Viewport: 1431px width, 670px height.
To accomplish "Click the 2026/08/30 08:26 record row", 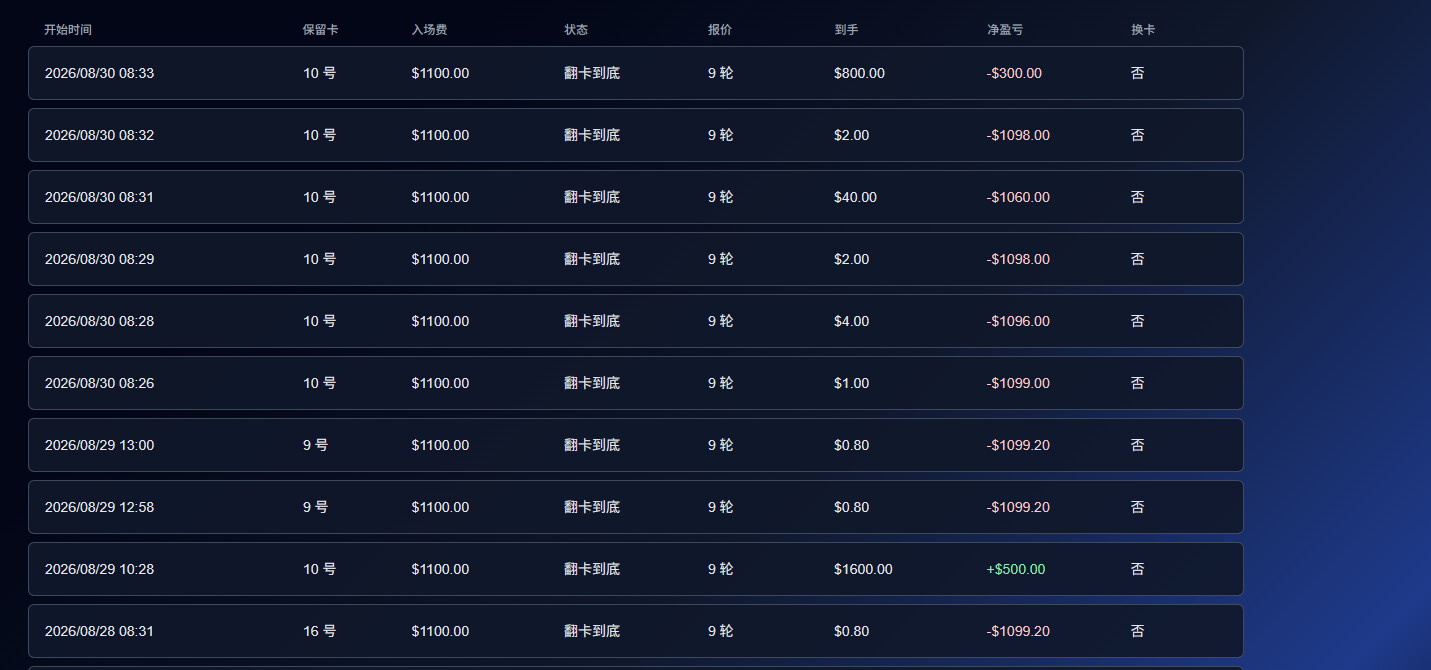I will [x=636, y=383].
